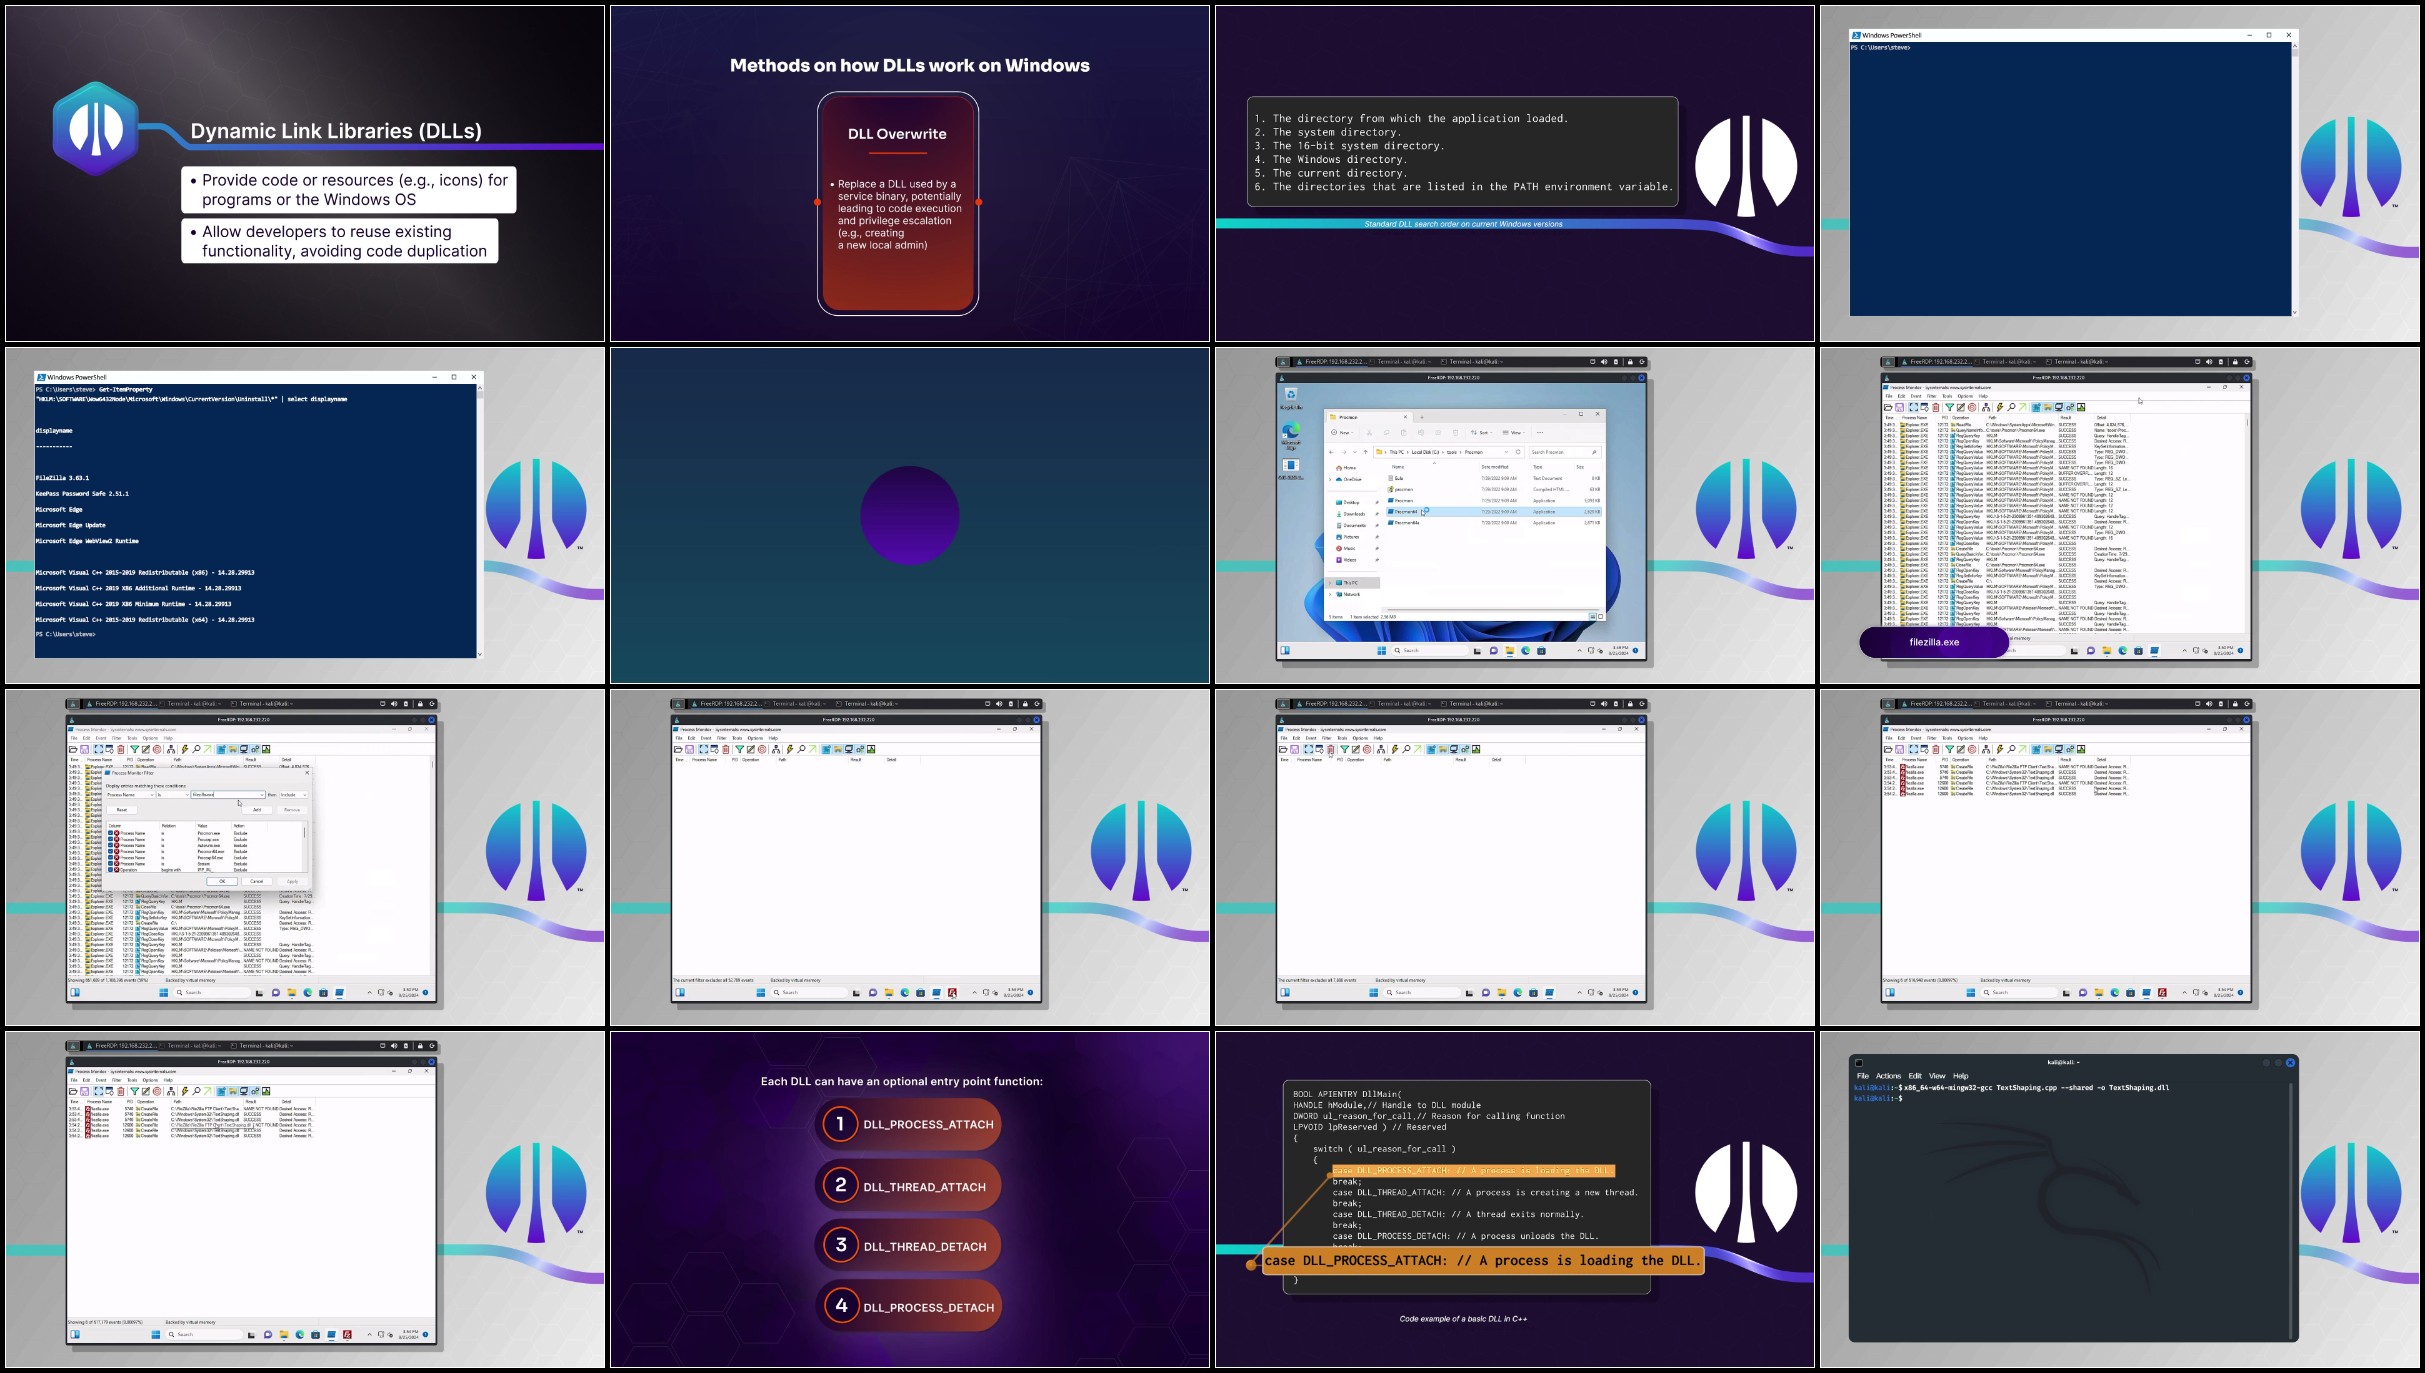Open the Include action dropdown in Filter dialog
2425x1373 pixels.
pyautogui.click(x=294, y=795)
